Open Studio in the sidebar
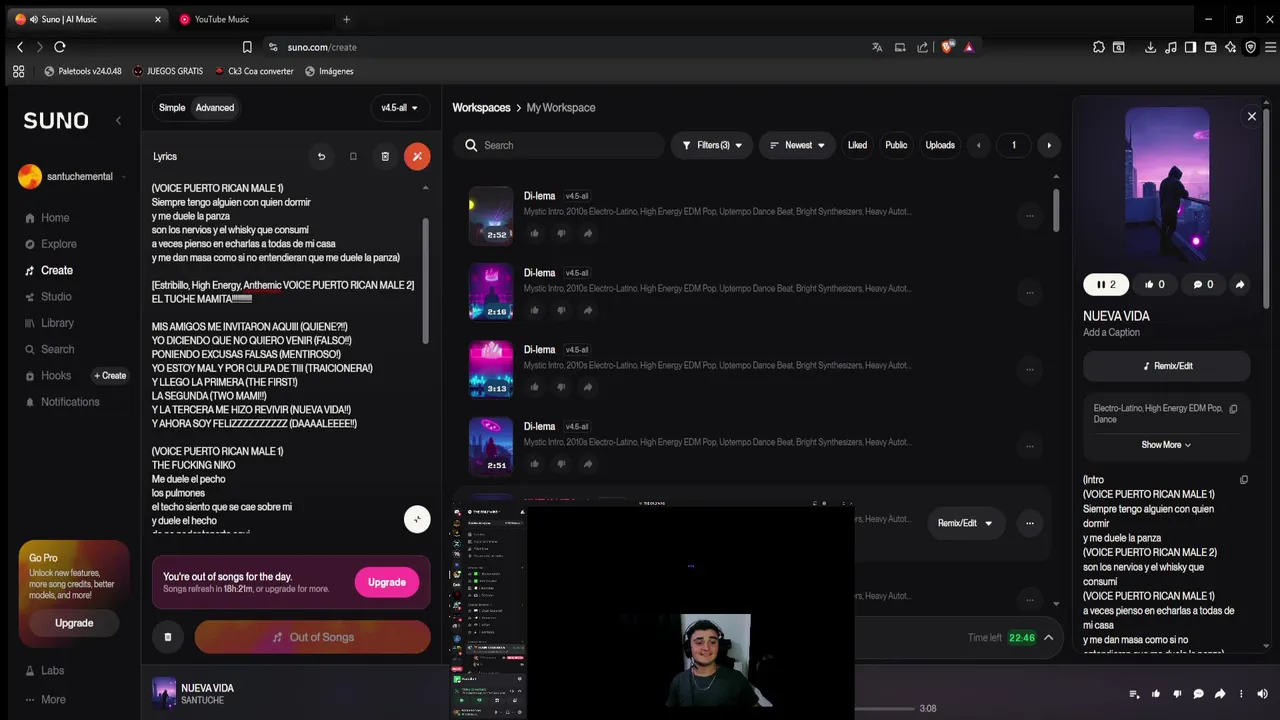Image resolution: width=1280 pixels, height=720 pixels. (56, 297)
